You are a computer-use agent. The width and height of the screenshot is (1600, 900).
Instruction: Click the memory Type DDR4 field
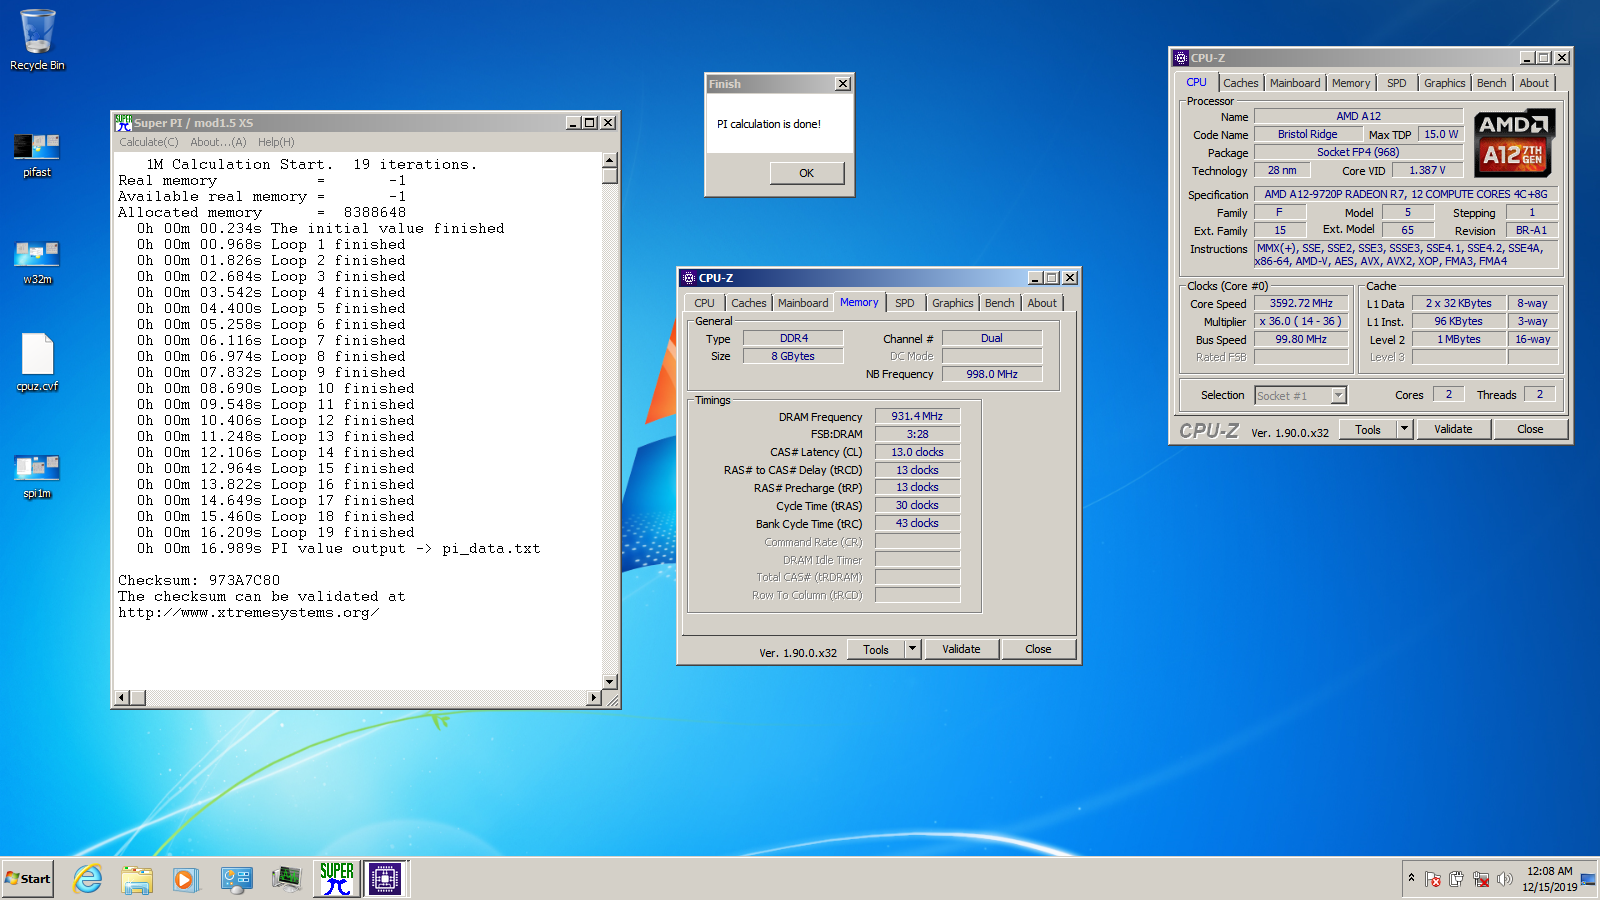794,338
